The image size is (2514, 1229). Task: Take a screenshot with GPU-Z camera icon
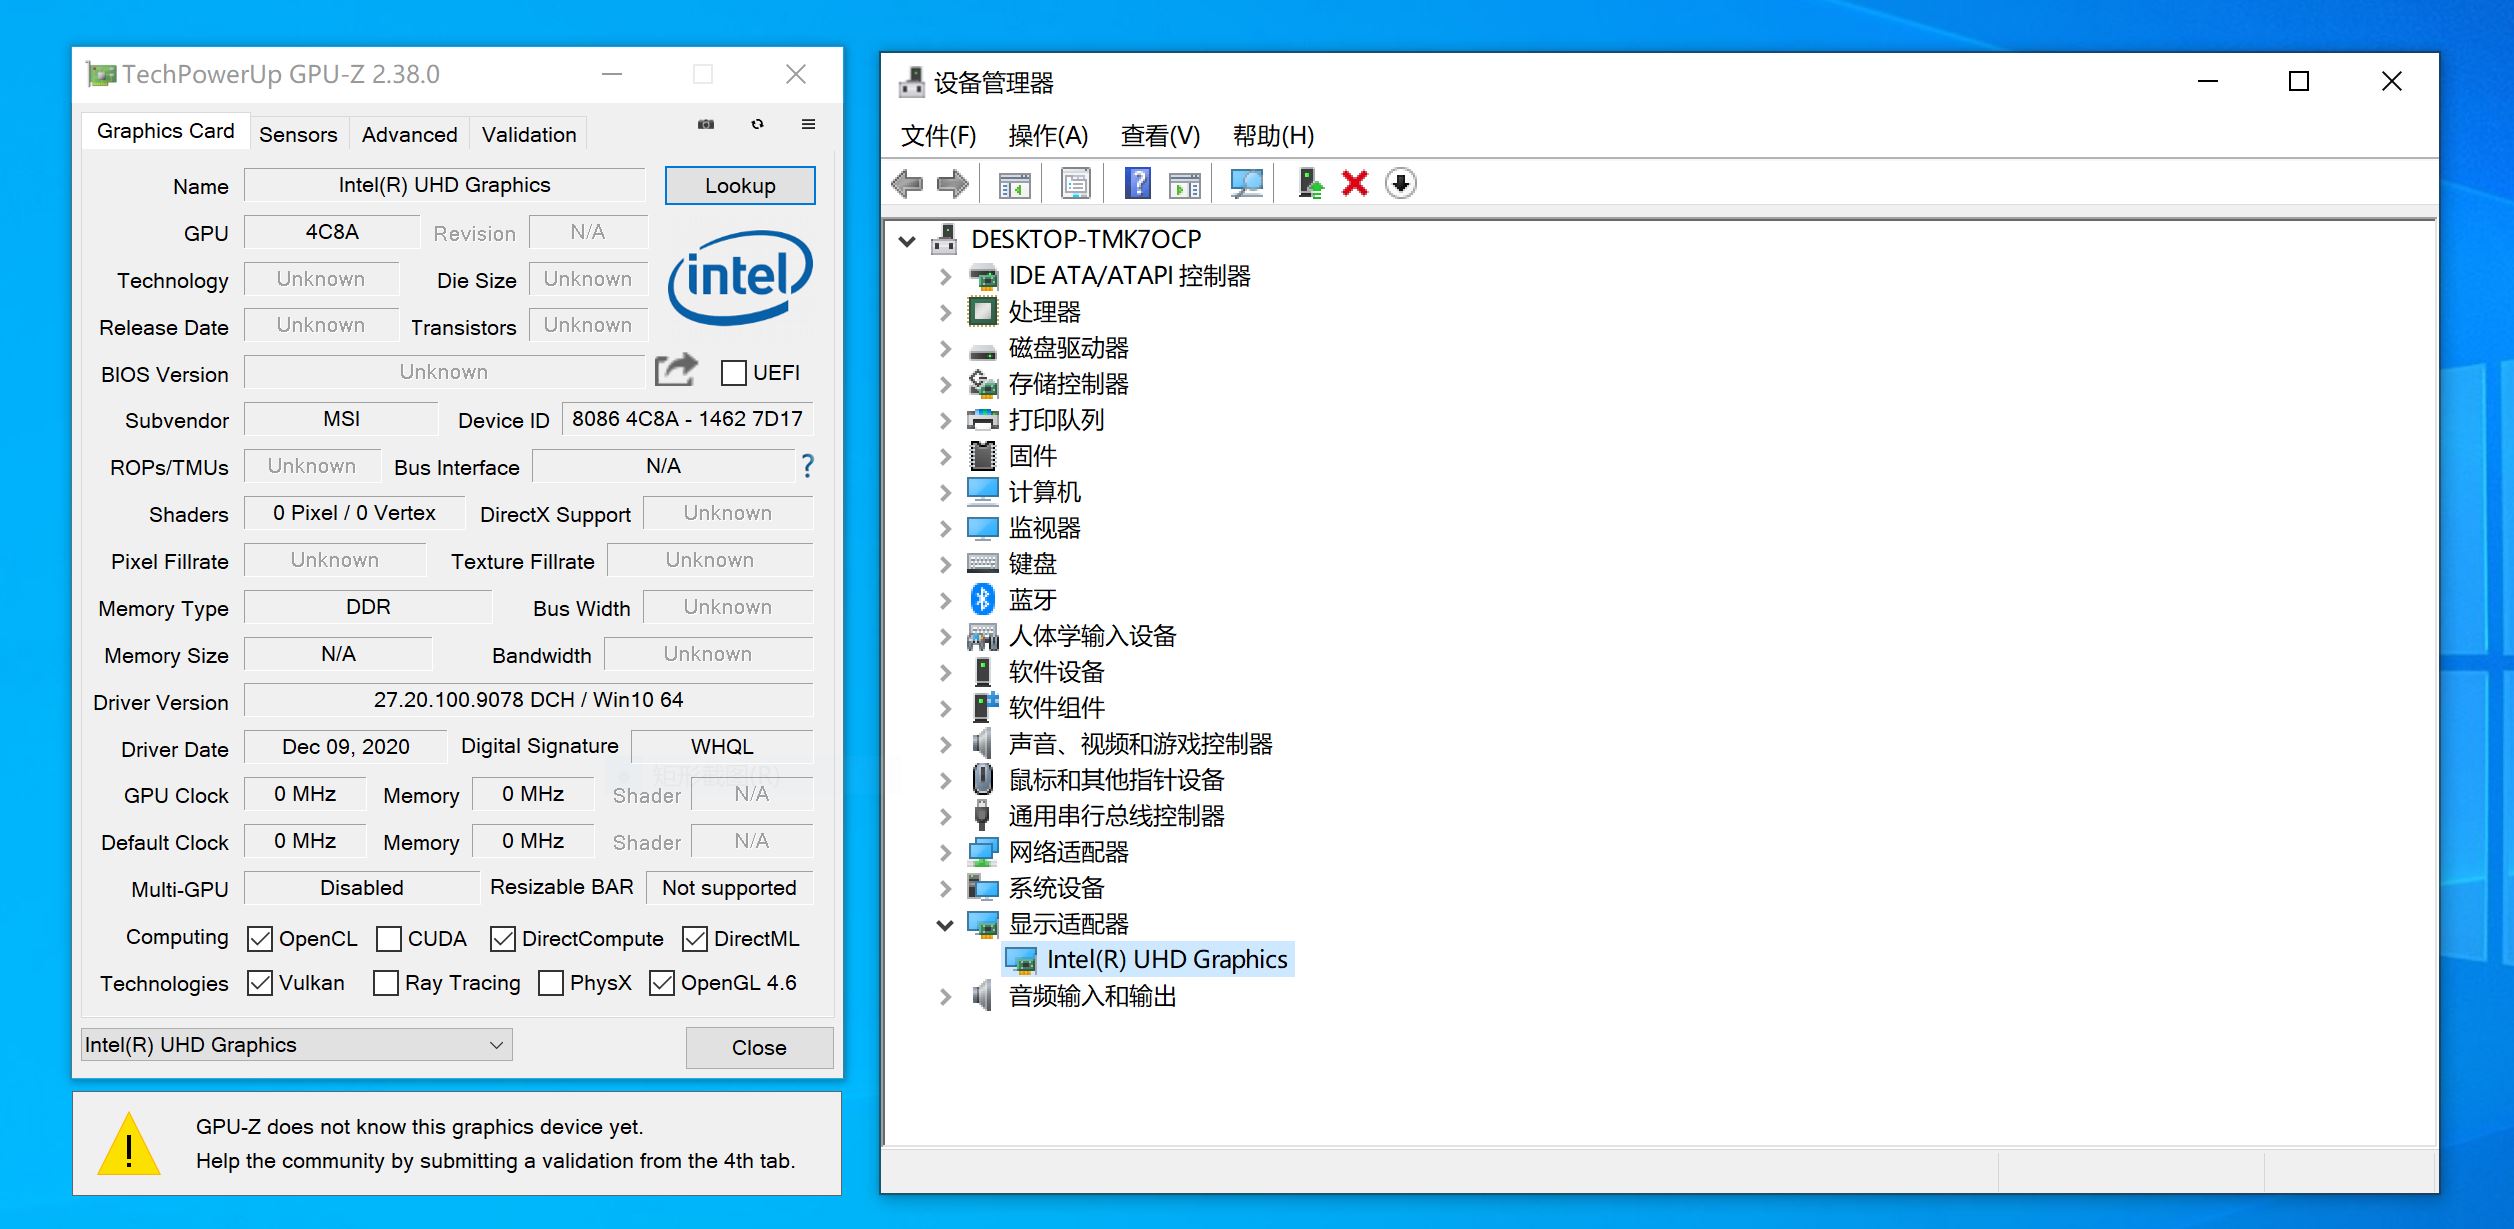pos(705,123)
